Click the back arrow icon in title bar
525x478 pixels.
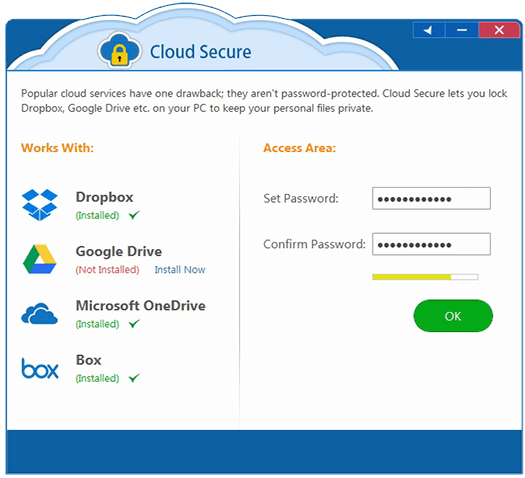tap(429, 30)
